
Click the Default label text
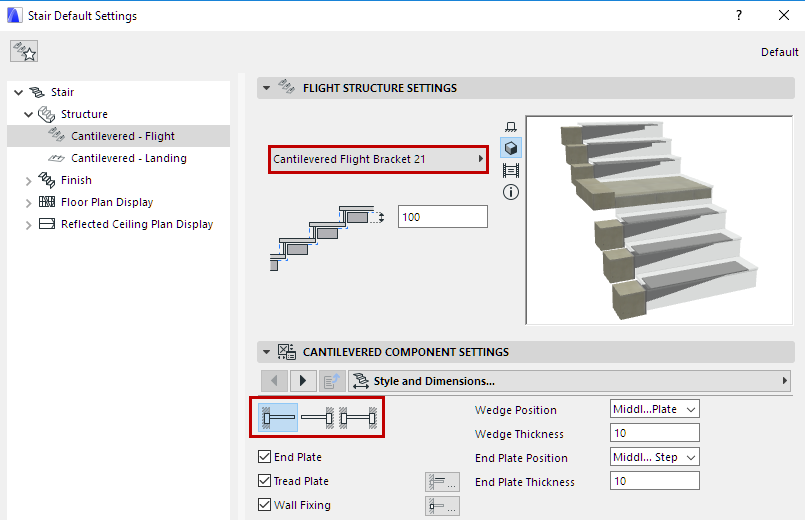tap(779, 52)
